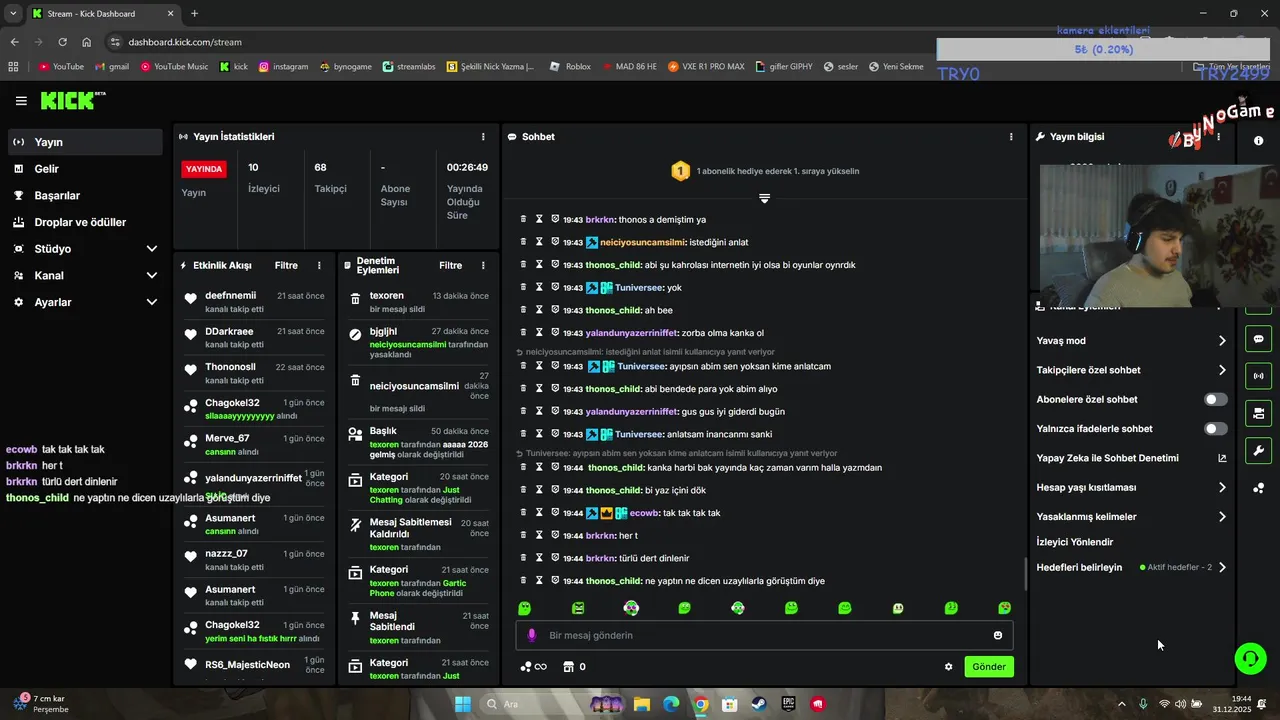Click the chat panel scrollbar
This screenshot has height=720, width=1280.
pyautogui.click(x=1026, y=574)
